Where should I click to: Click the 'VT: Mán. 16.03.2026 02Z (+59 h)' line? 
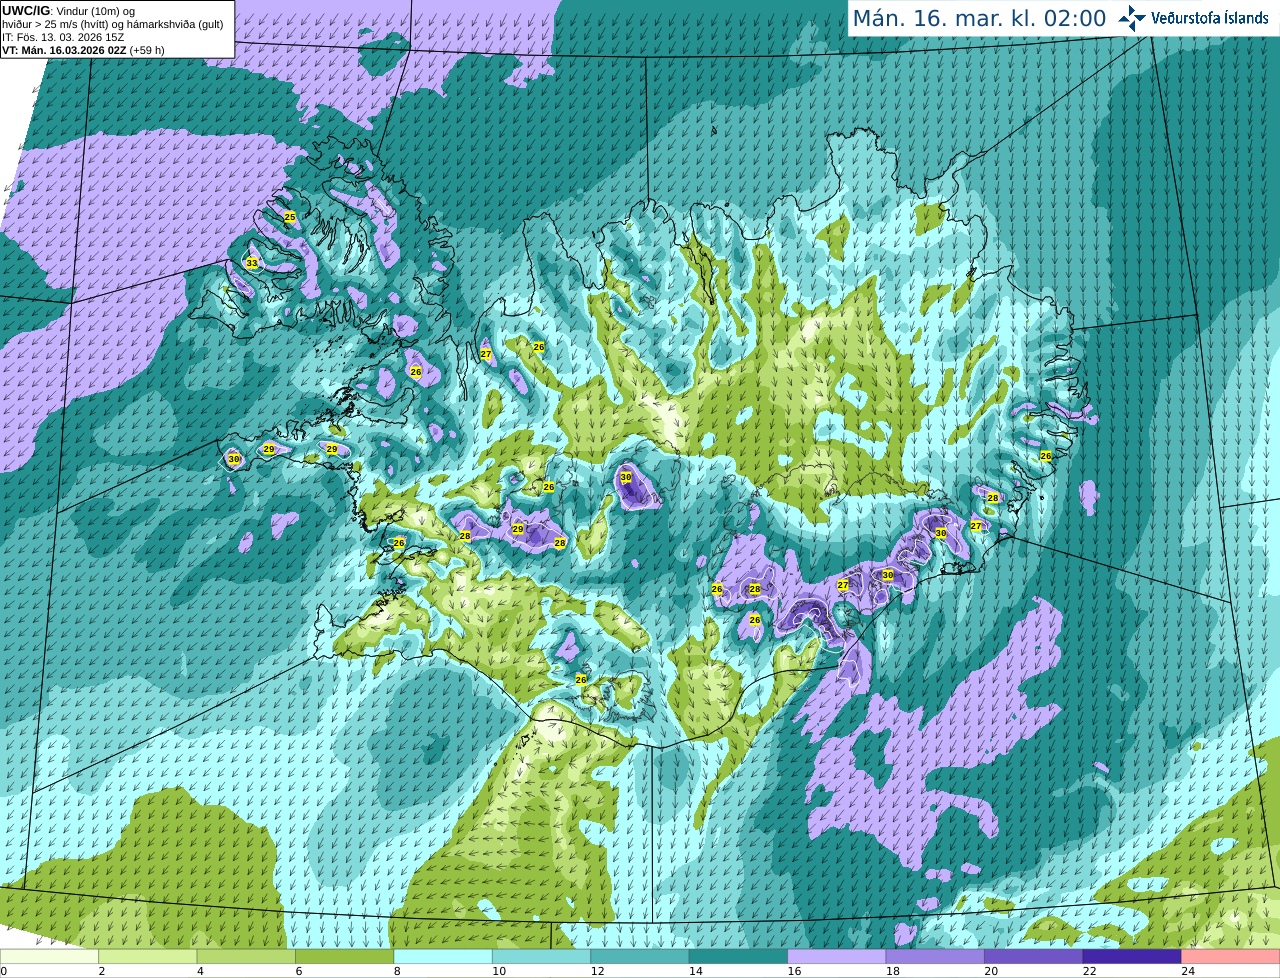point(83,50)
